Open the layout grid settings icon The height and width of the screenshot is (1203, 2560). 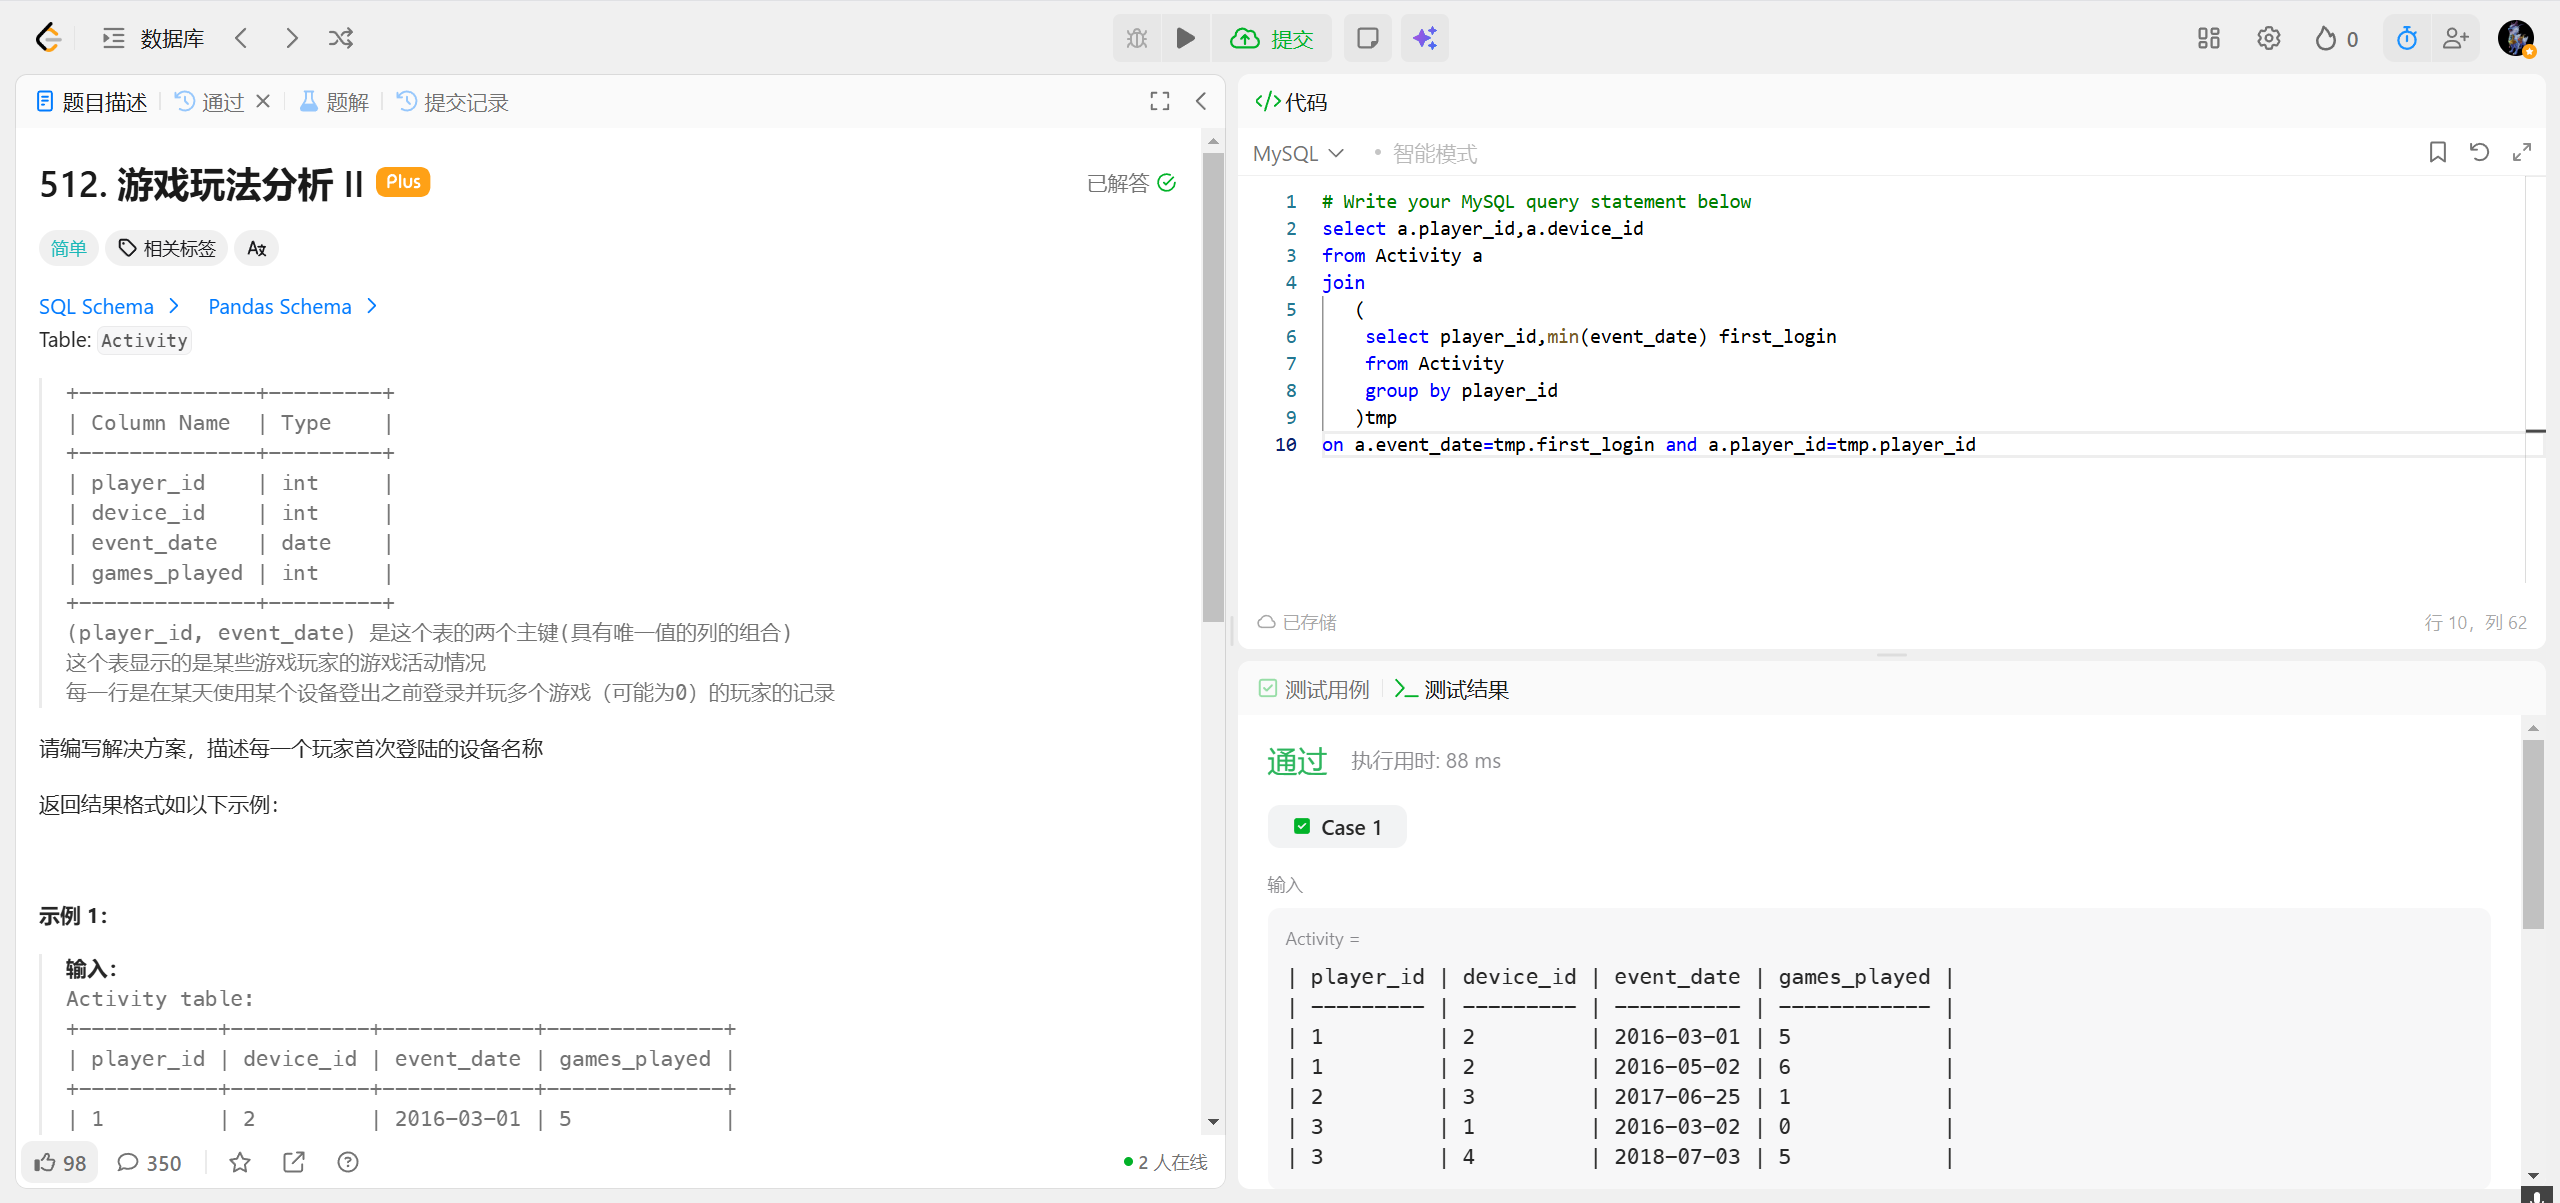pyautogui.click(x=2208, y=38)
